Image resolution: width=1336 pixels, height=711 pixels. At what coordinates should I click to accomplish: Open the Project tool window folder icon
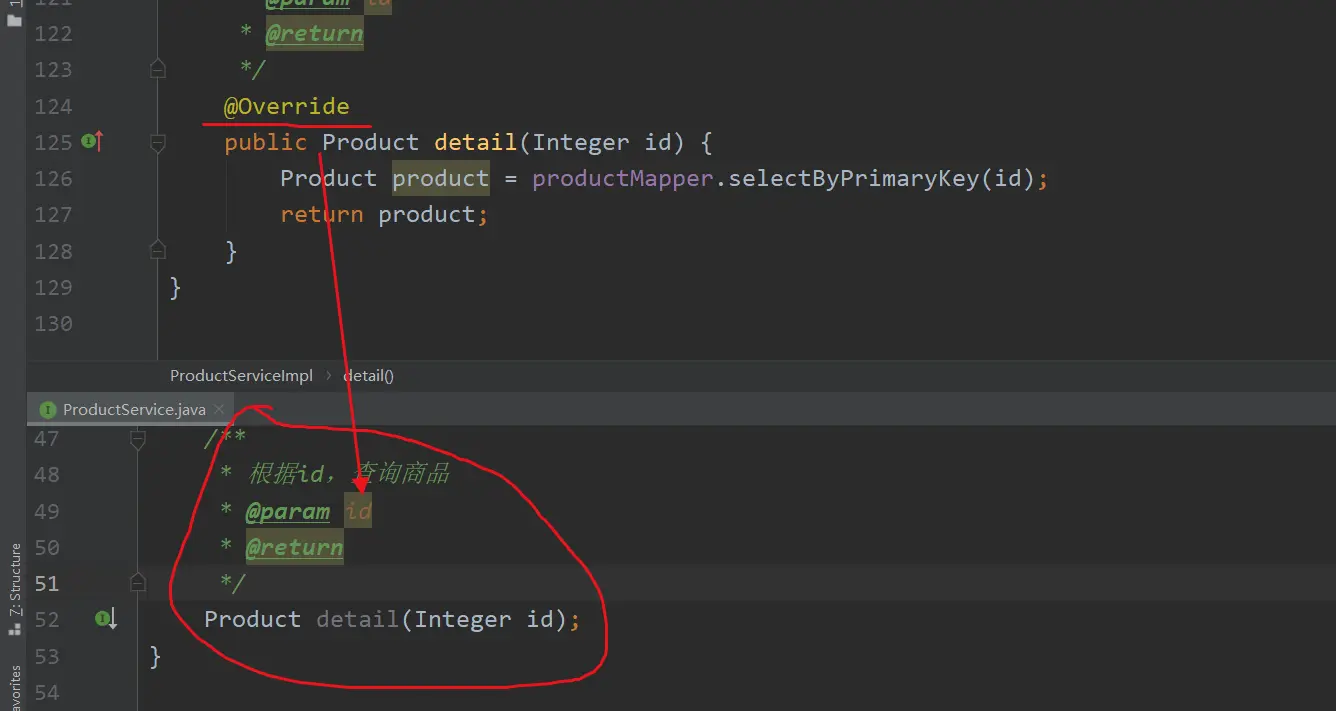(14, 19)
